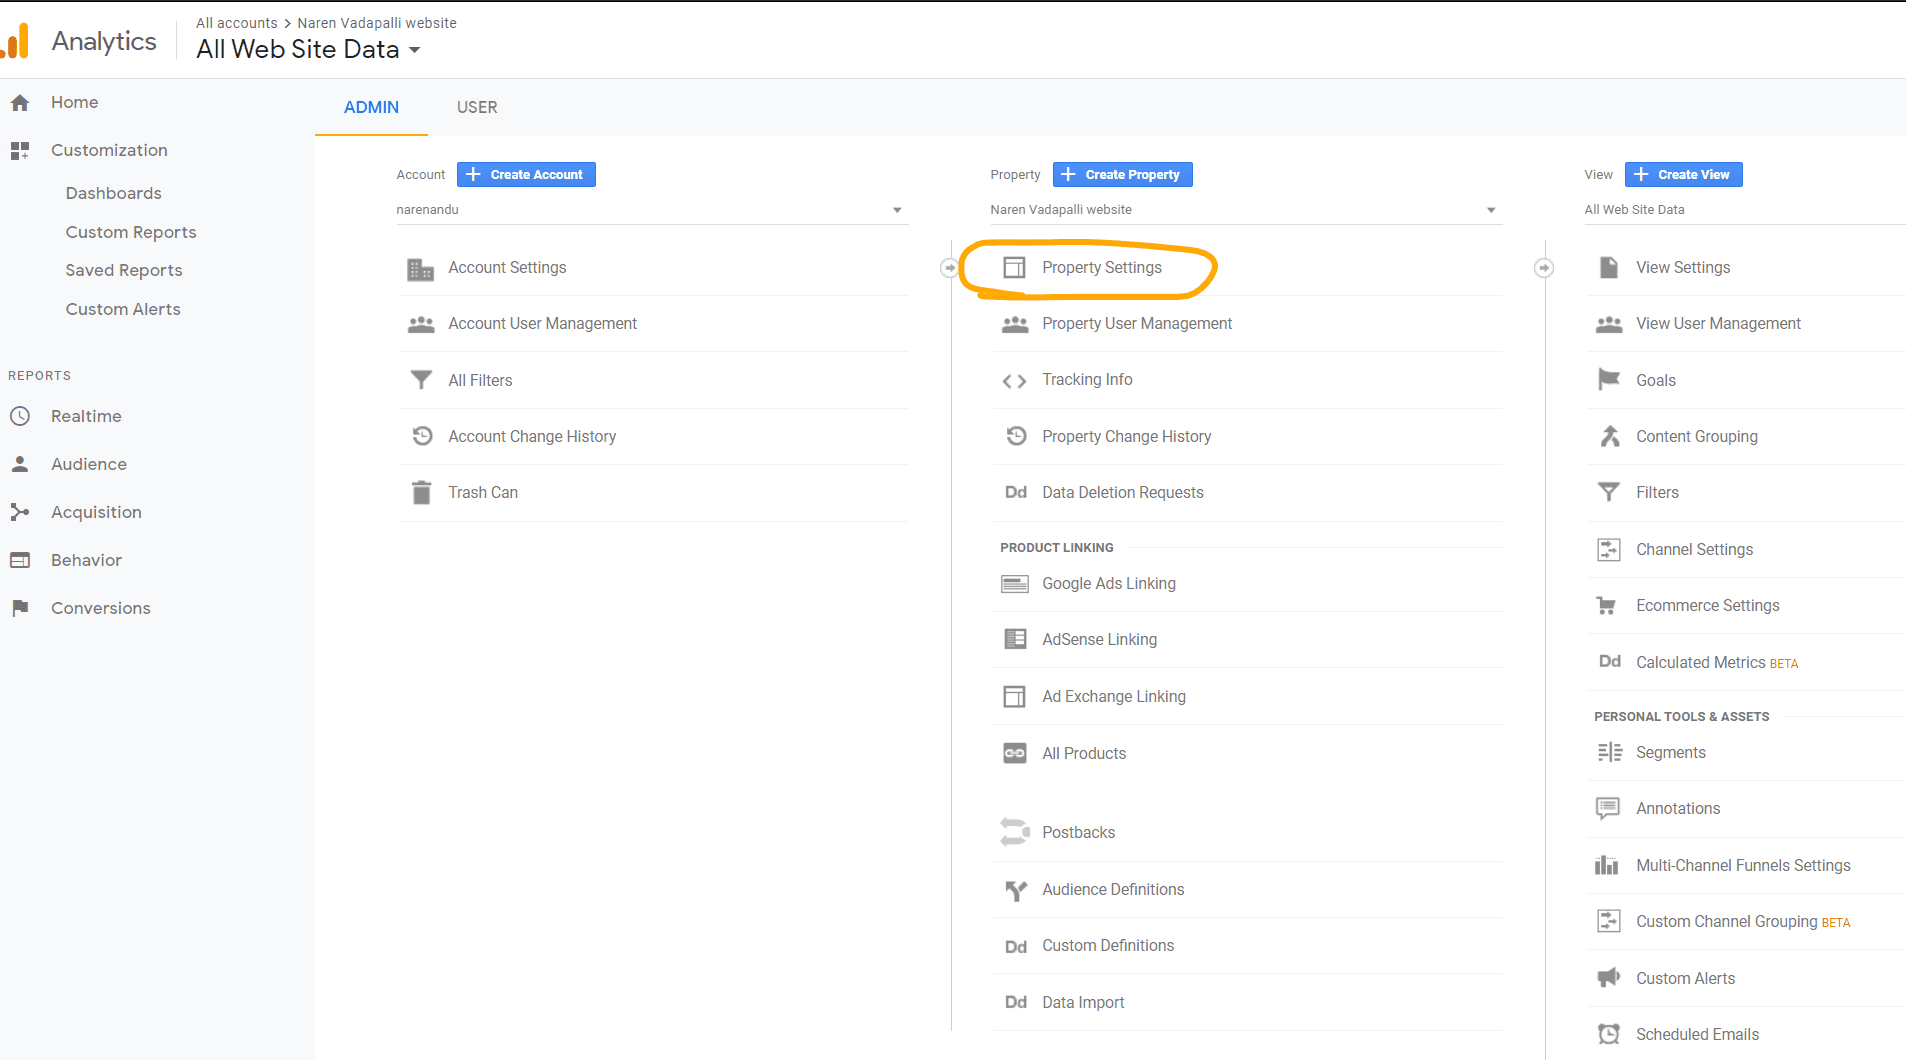Viewport: 1906px width, 1060px height.
Task: Click the AdSense Linking icon
Action: pos(1015,639)
